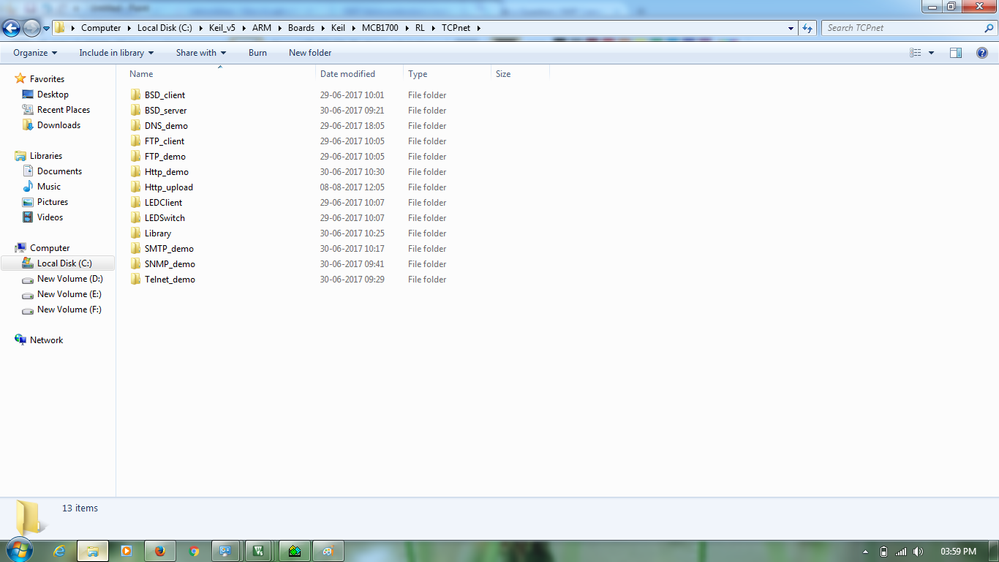Toggle the preview pane button

(956, 53)
